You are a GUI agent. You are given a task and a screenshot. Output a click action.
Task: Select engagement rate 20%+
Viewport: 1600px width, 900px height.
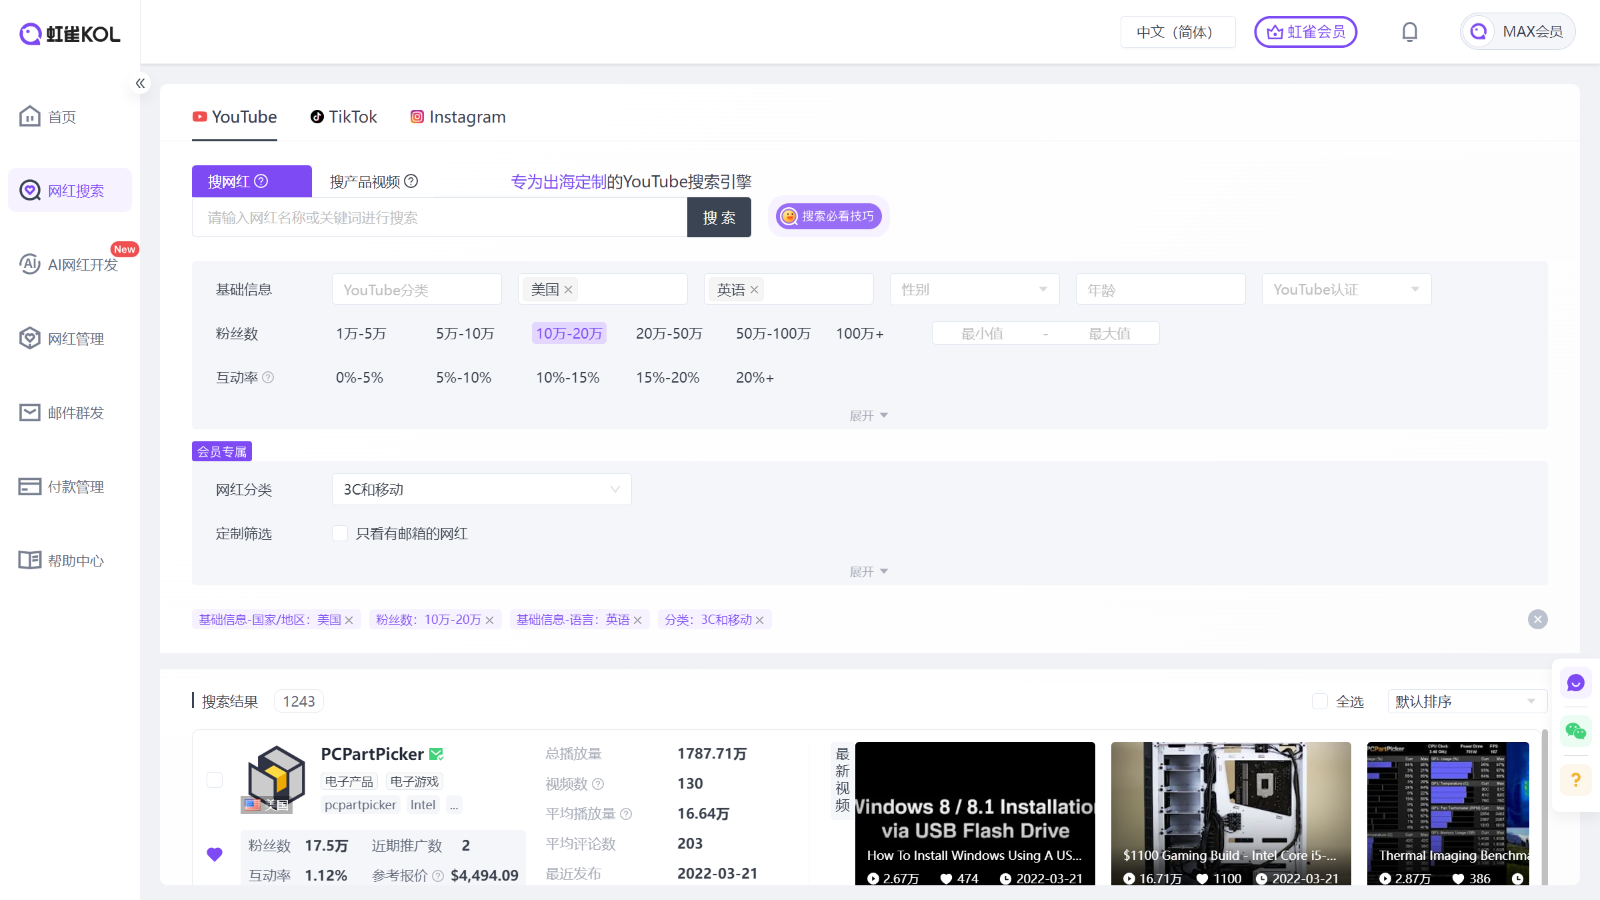pyautogui.click(x=755, y=377)
